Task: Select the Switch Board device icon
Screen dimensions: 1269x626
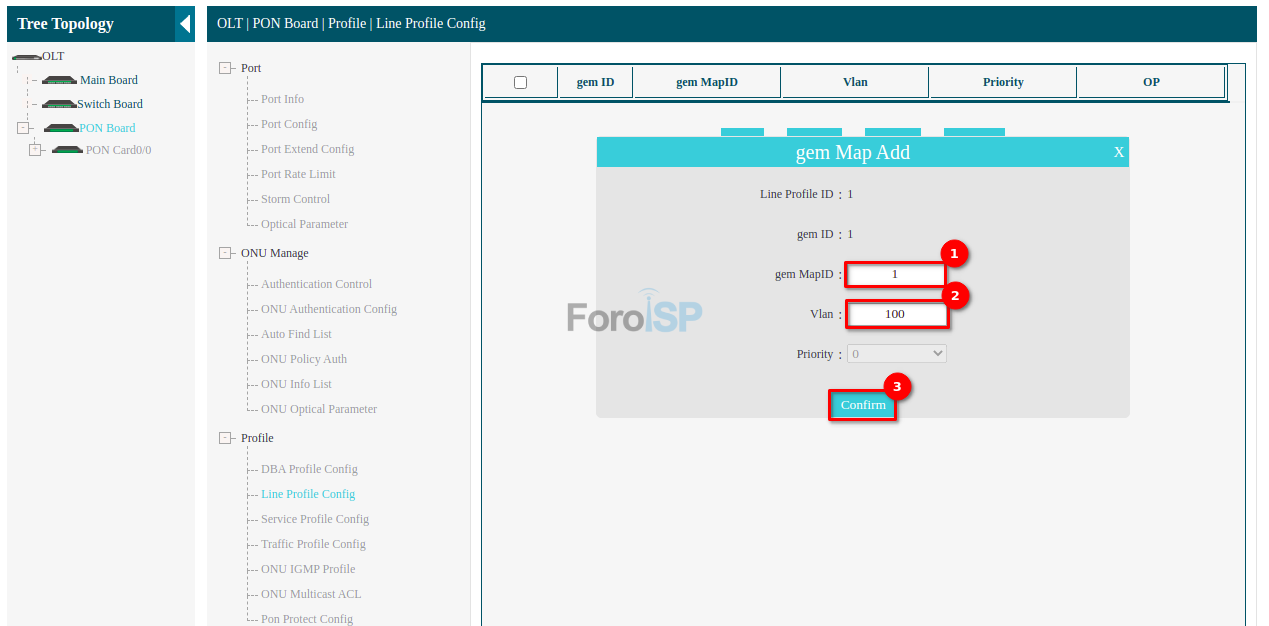Action: tap(59, 104)
